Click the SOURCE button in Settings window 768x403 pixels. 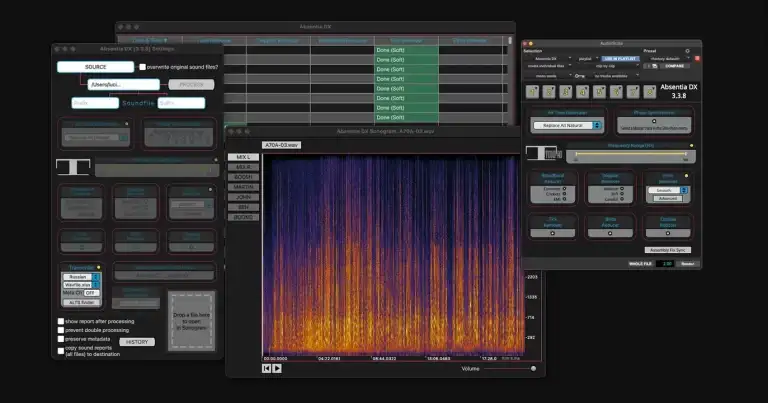pos(96,67)
